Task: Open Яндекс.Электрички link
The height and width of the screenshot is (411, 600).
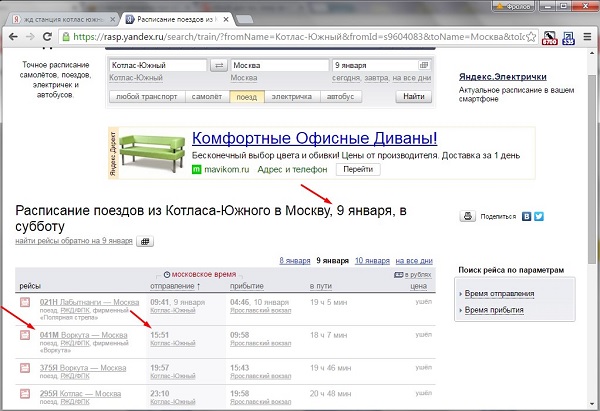Action: point(502,77)
